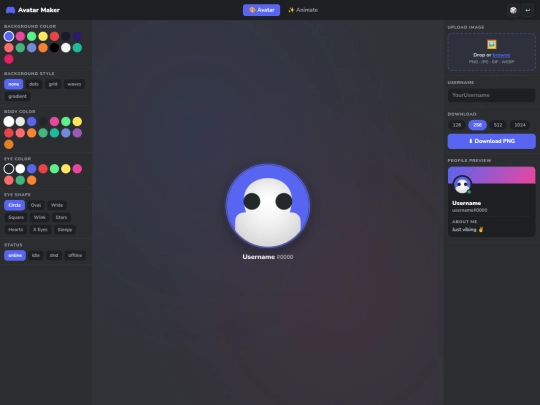
Task: Pick the yellow eye color swatch
Action: pos(66,169)
